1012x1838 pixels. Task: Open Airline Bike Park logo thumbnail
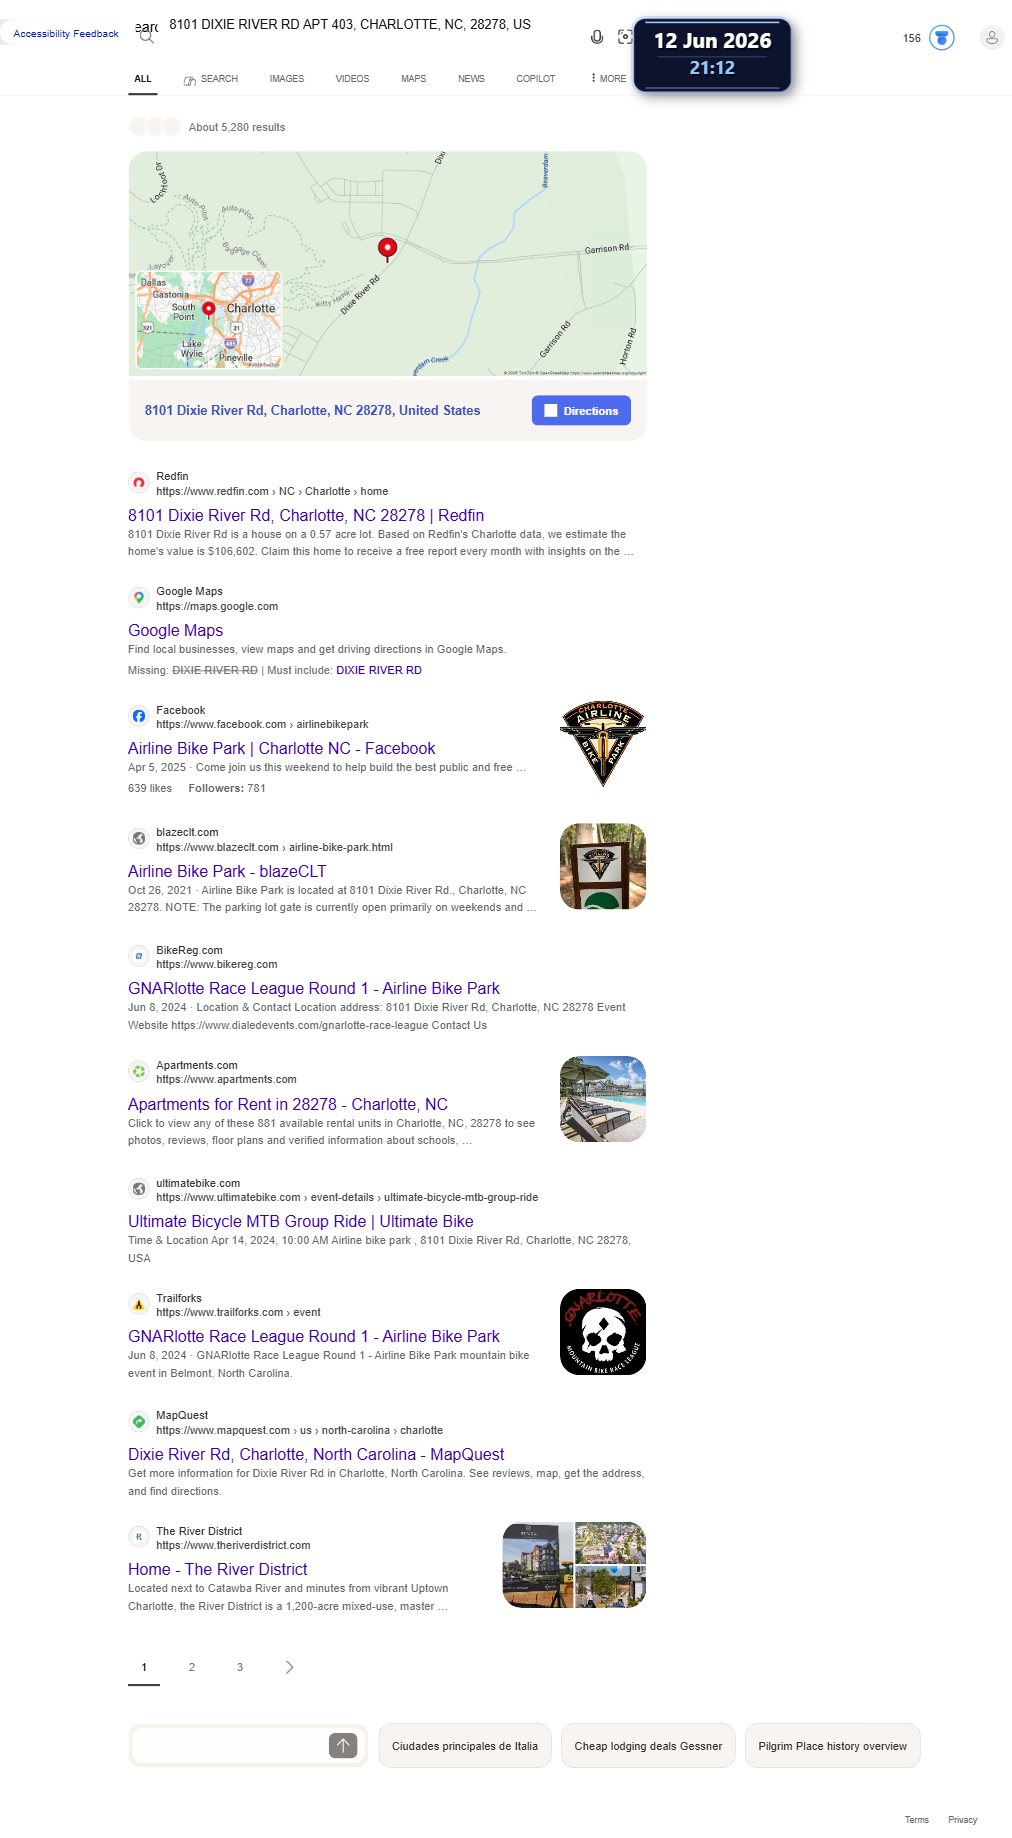[603, 744]
